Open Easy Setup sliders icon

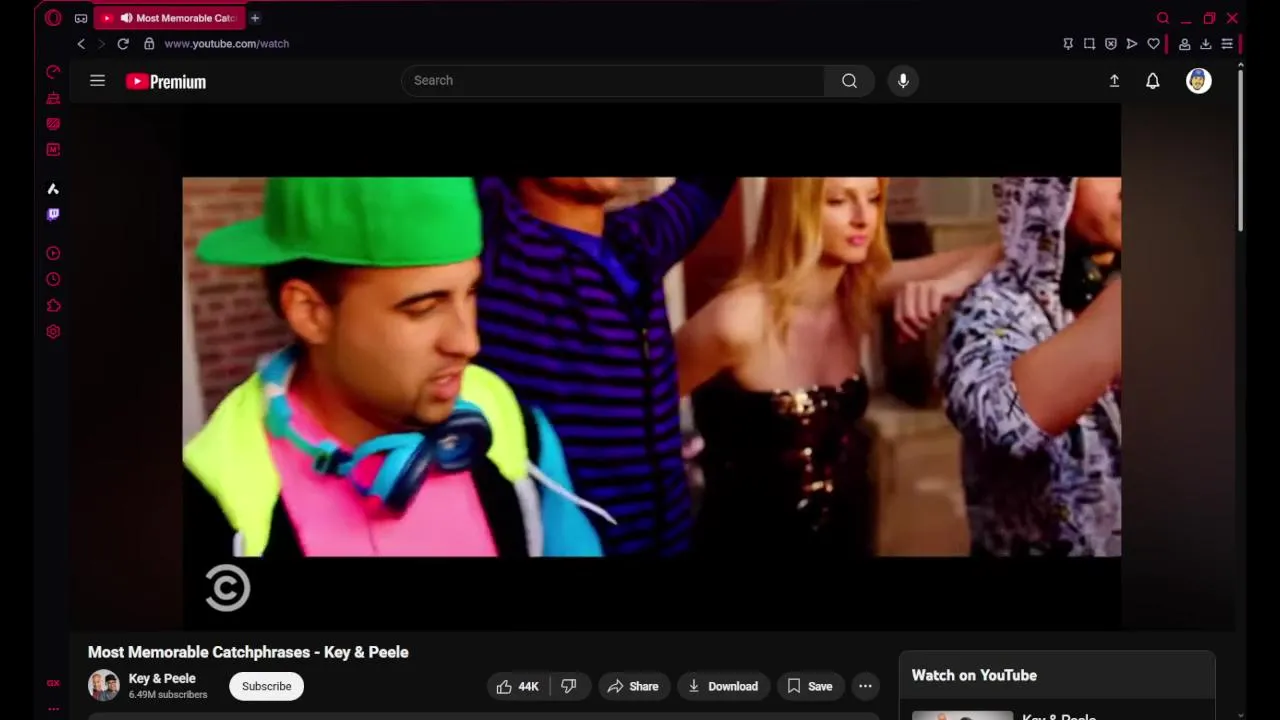point(1227,44)
